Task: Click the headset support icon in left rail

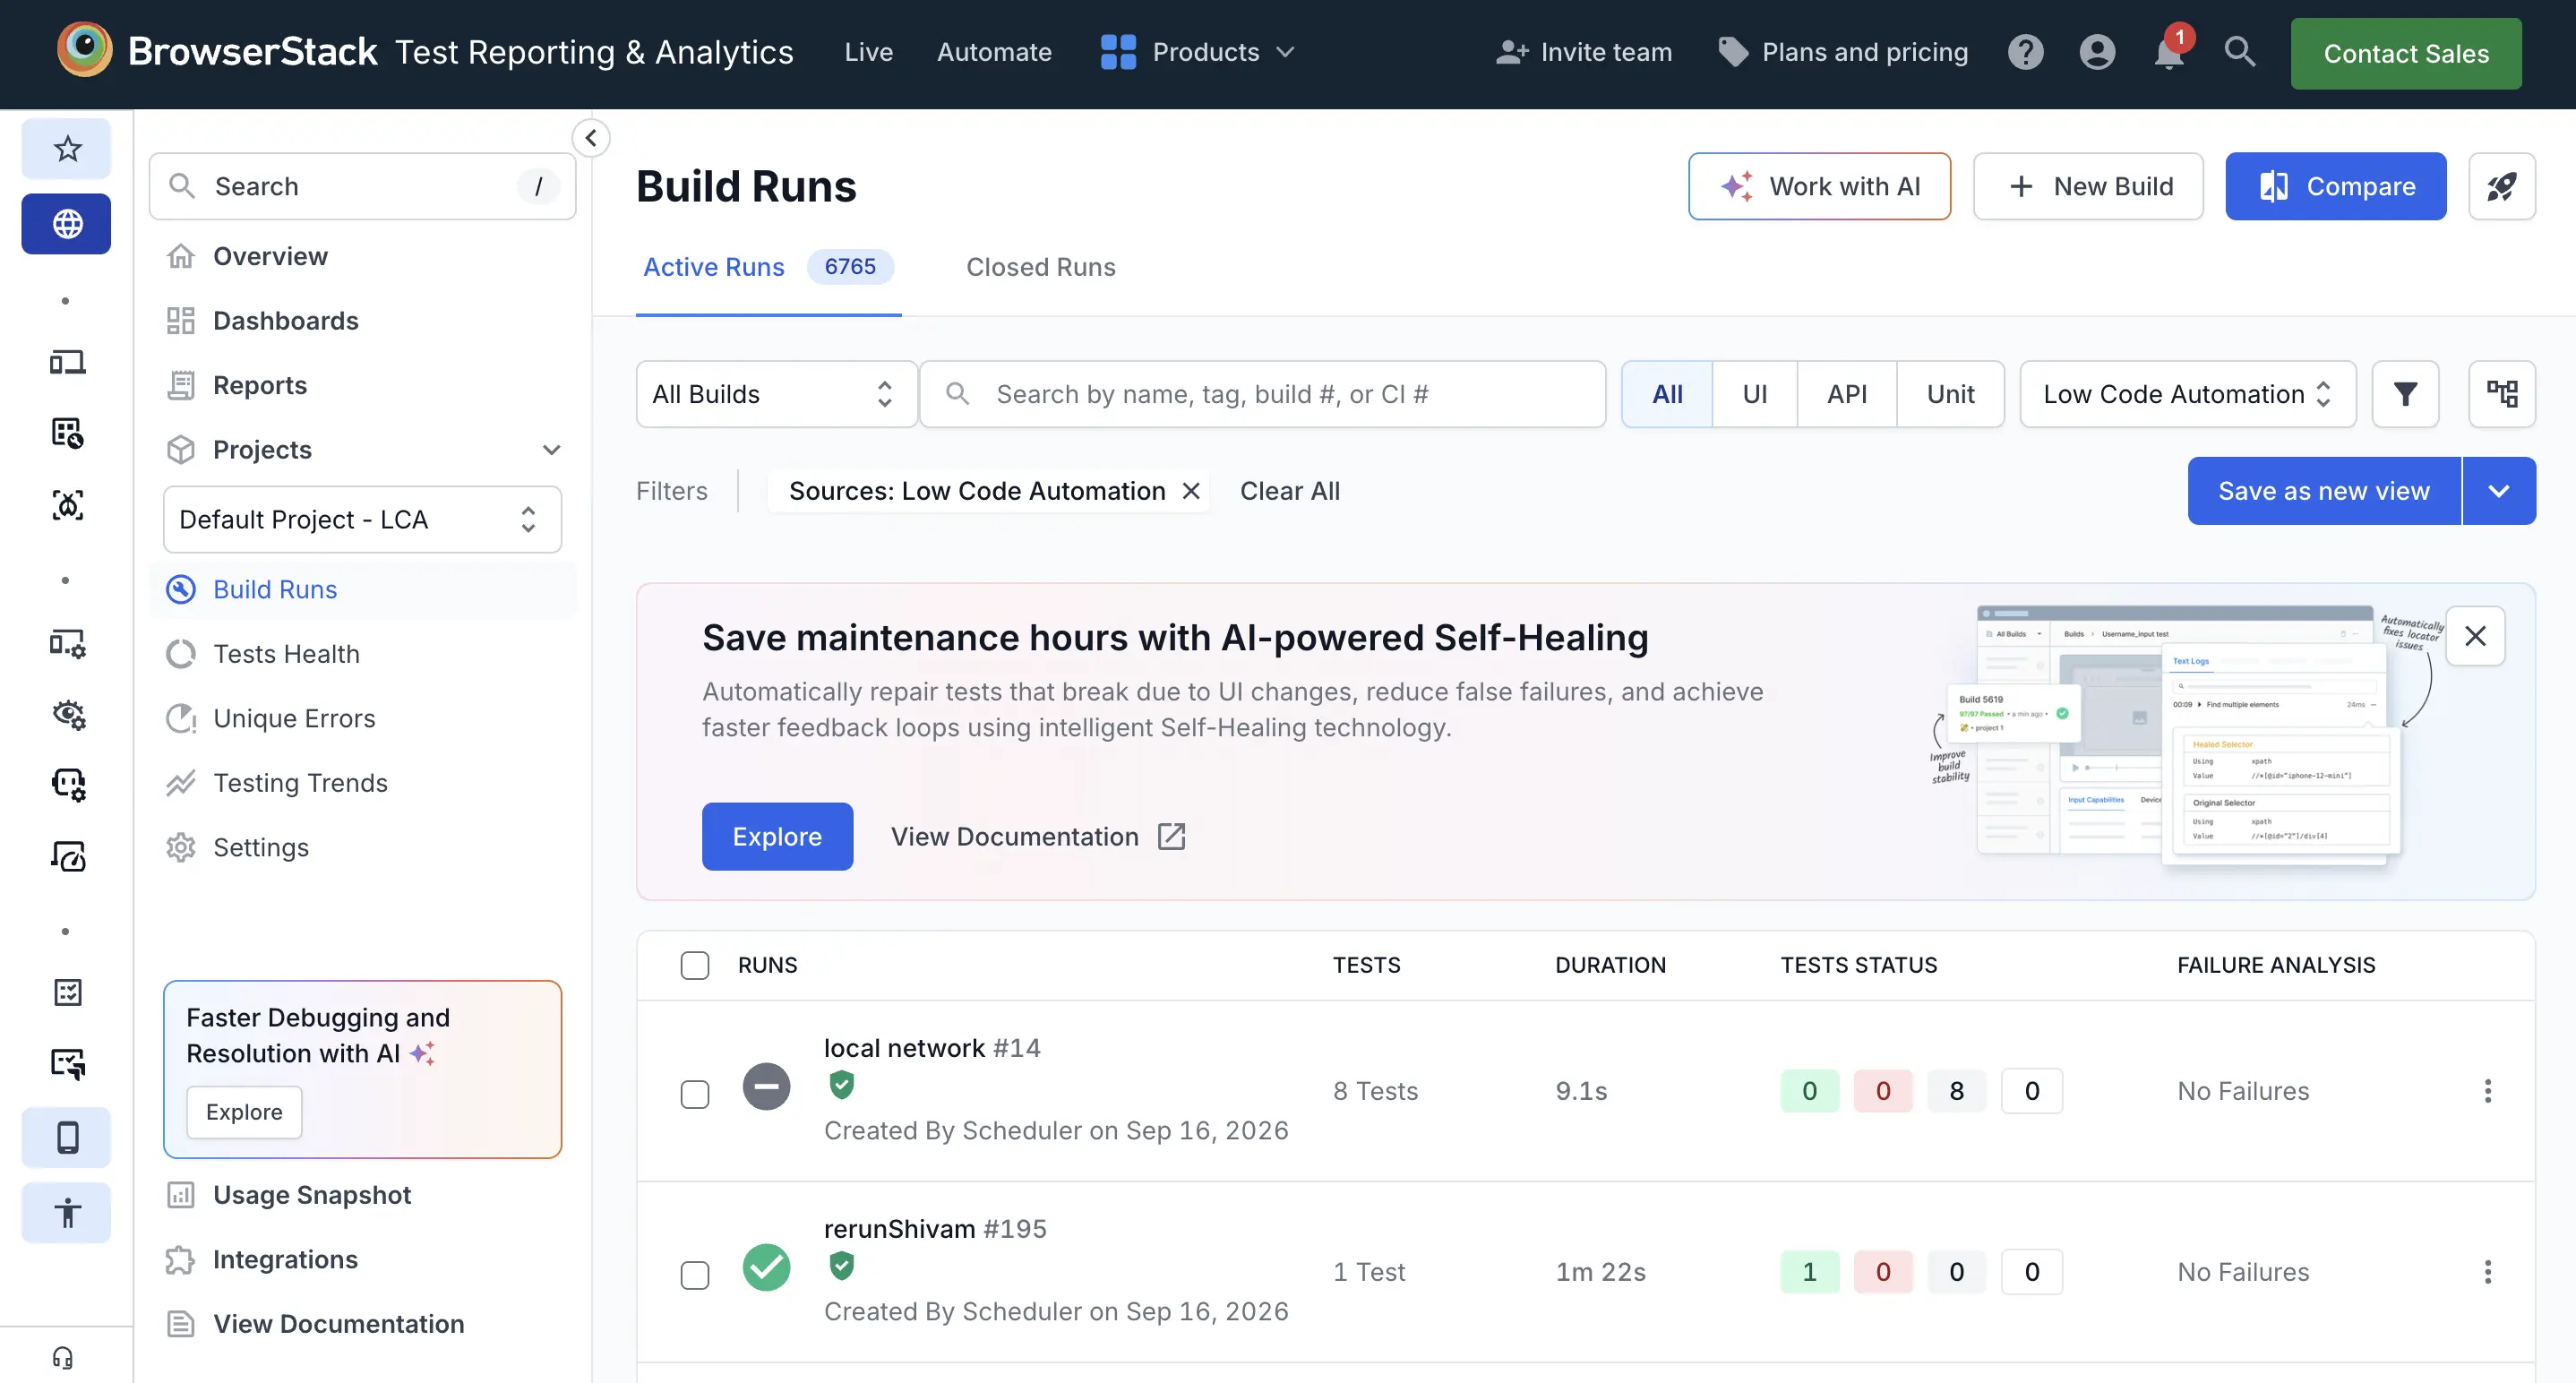Action: click(63, 1357)
